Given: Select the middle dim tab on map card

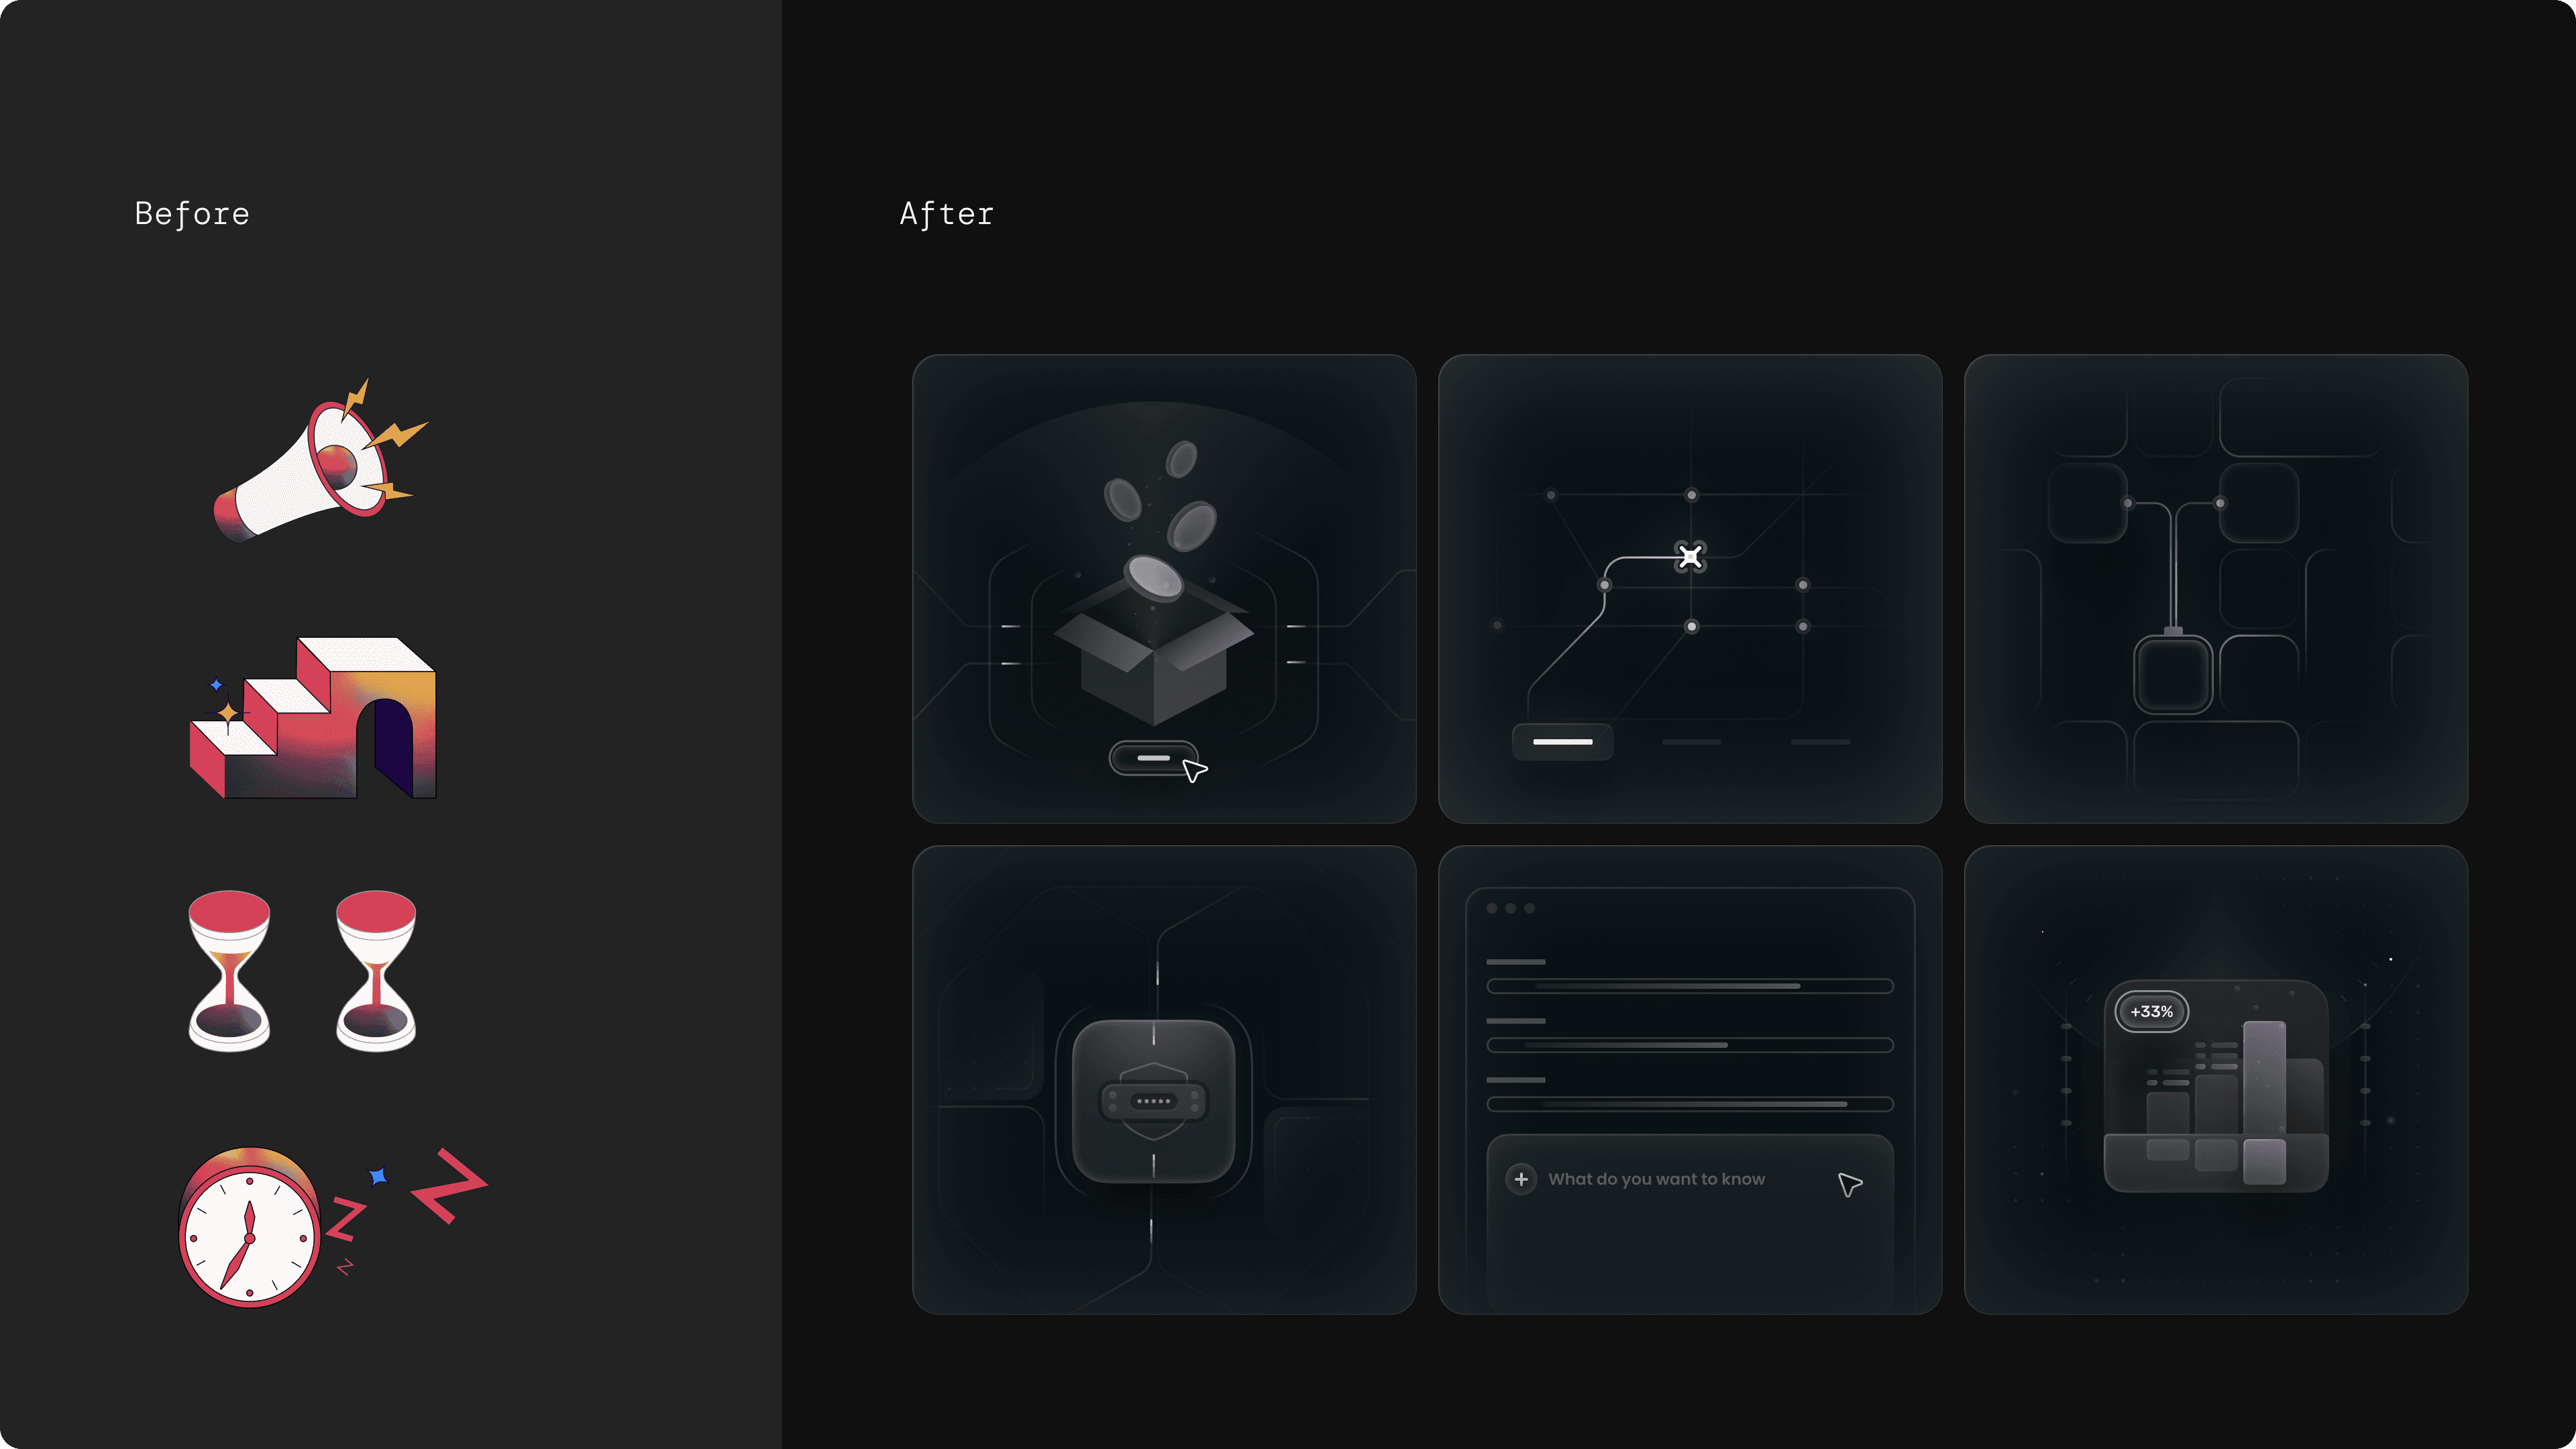Looking at the screenshot, I should tap(1691, 742).
